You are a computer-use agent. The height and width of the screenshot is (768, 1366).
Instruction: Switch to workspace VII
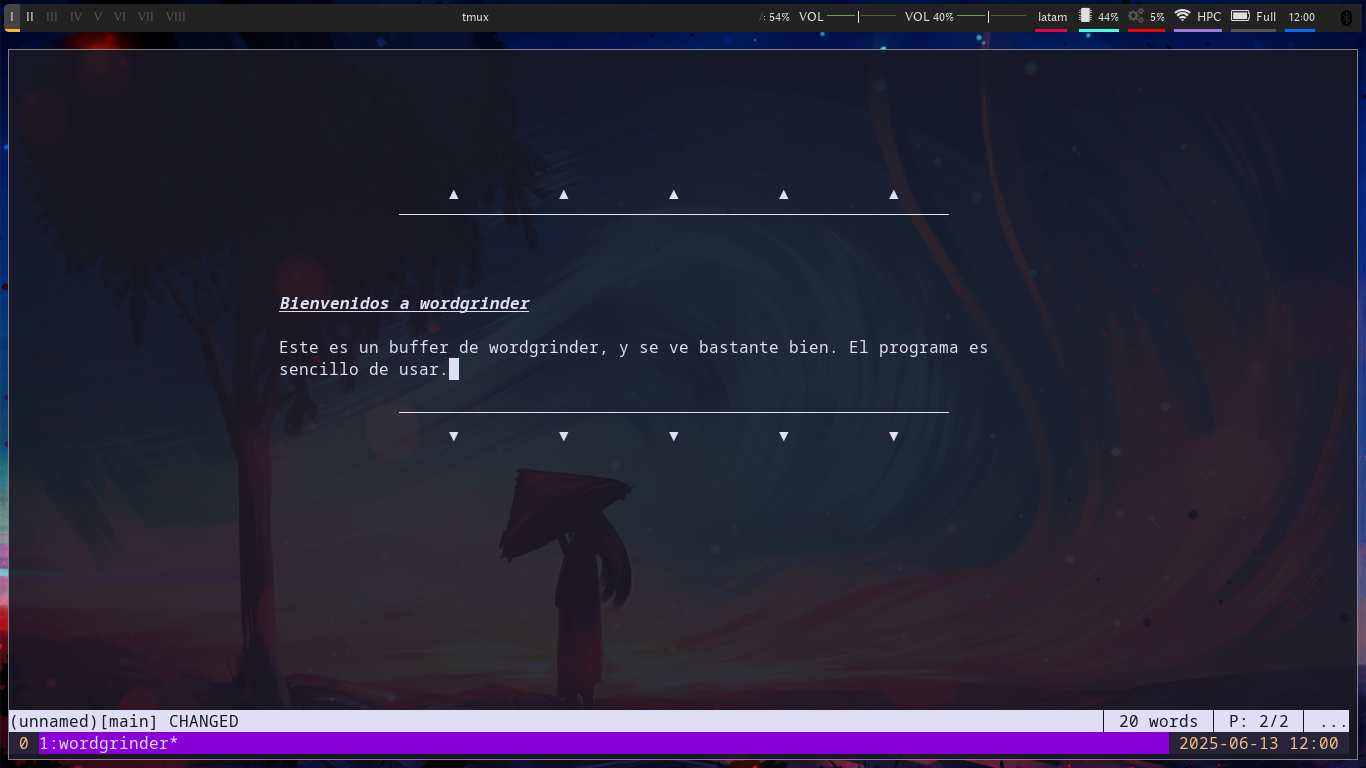point(146,17)
